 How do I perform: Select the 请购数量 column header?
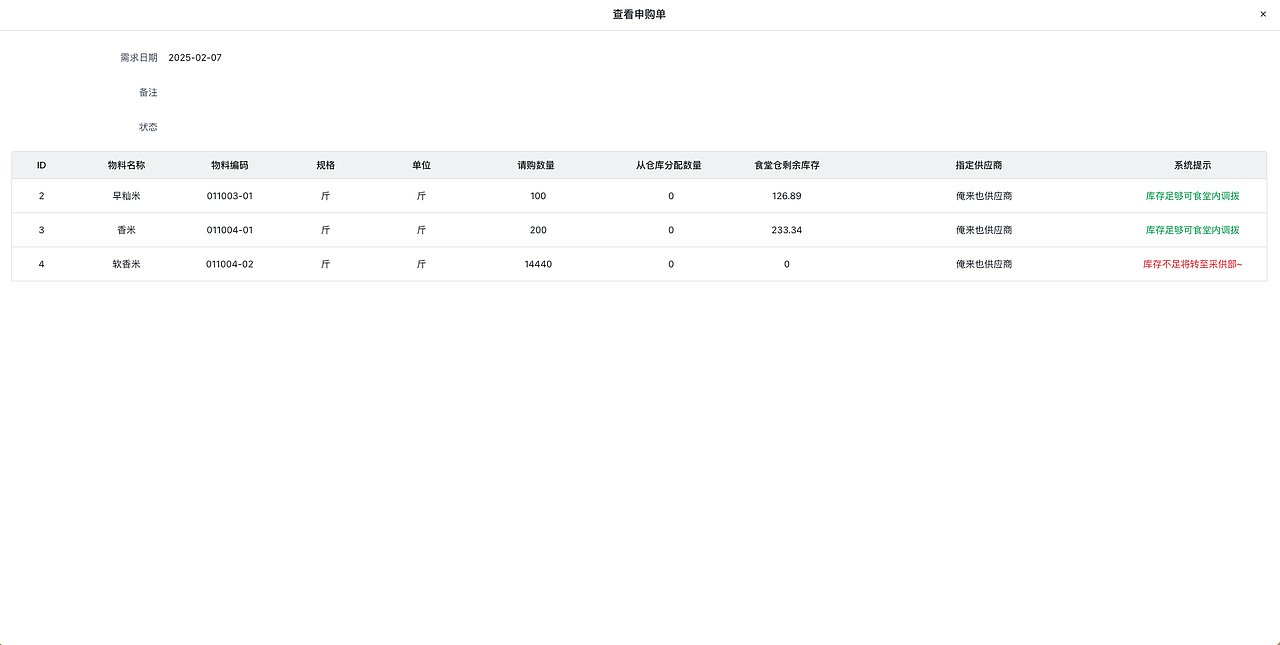536,165
